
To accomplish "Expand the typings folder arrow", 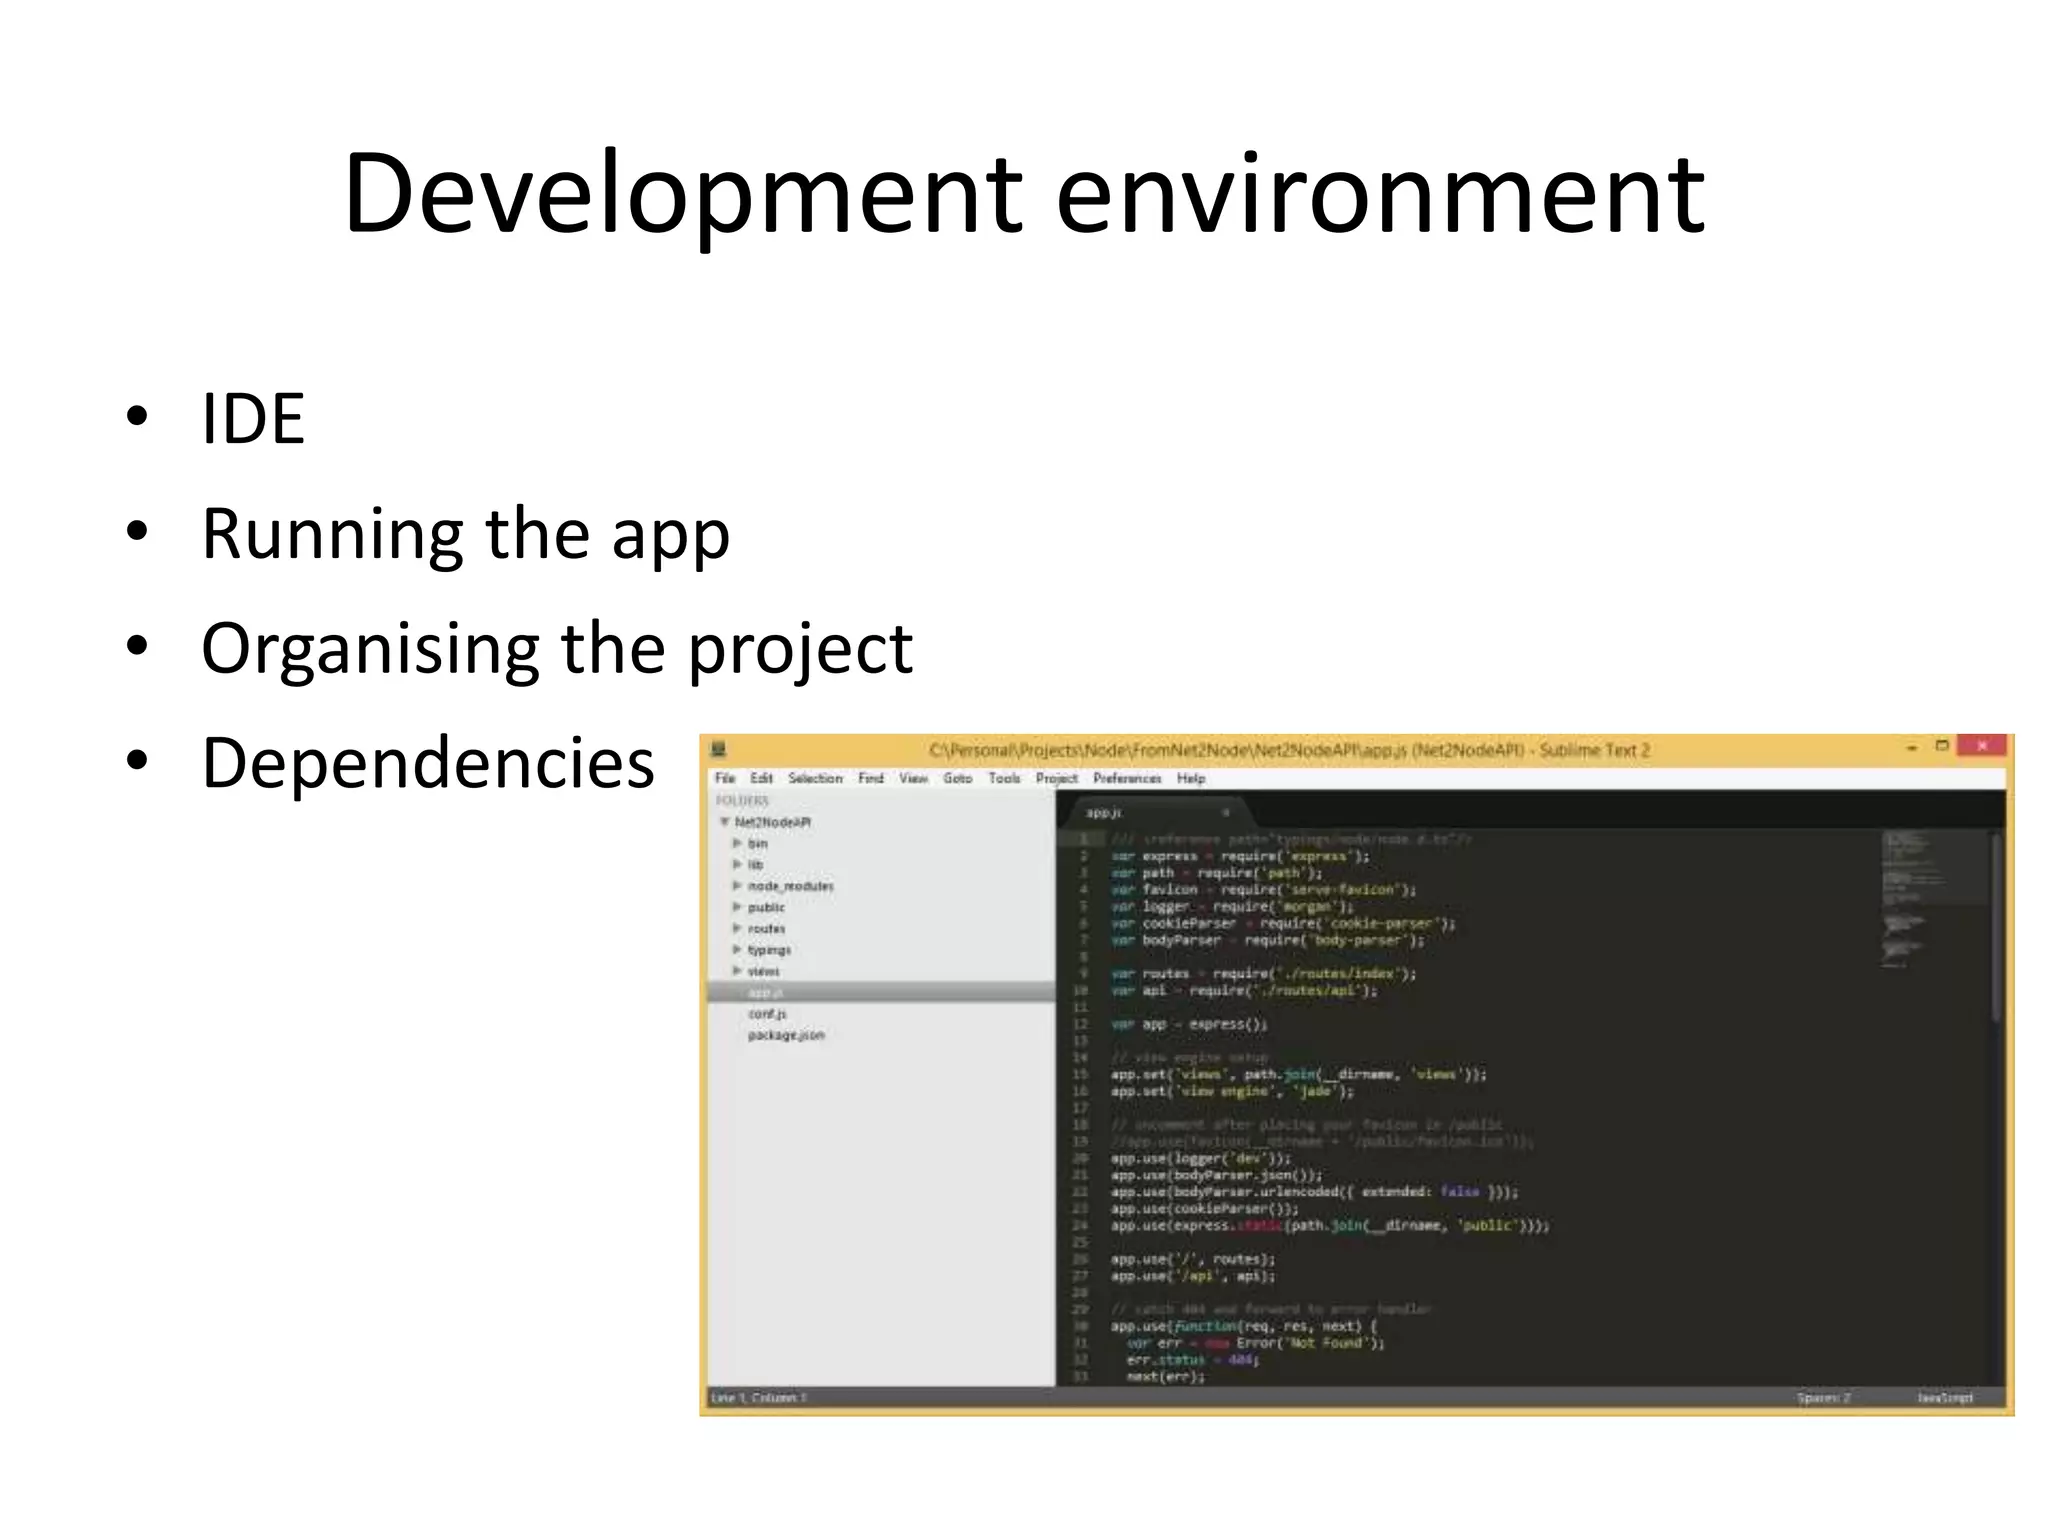I will 737,950.
